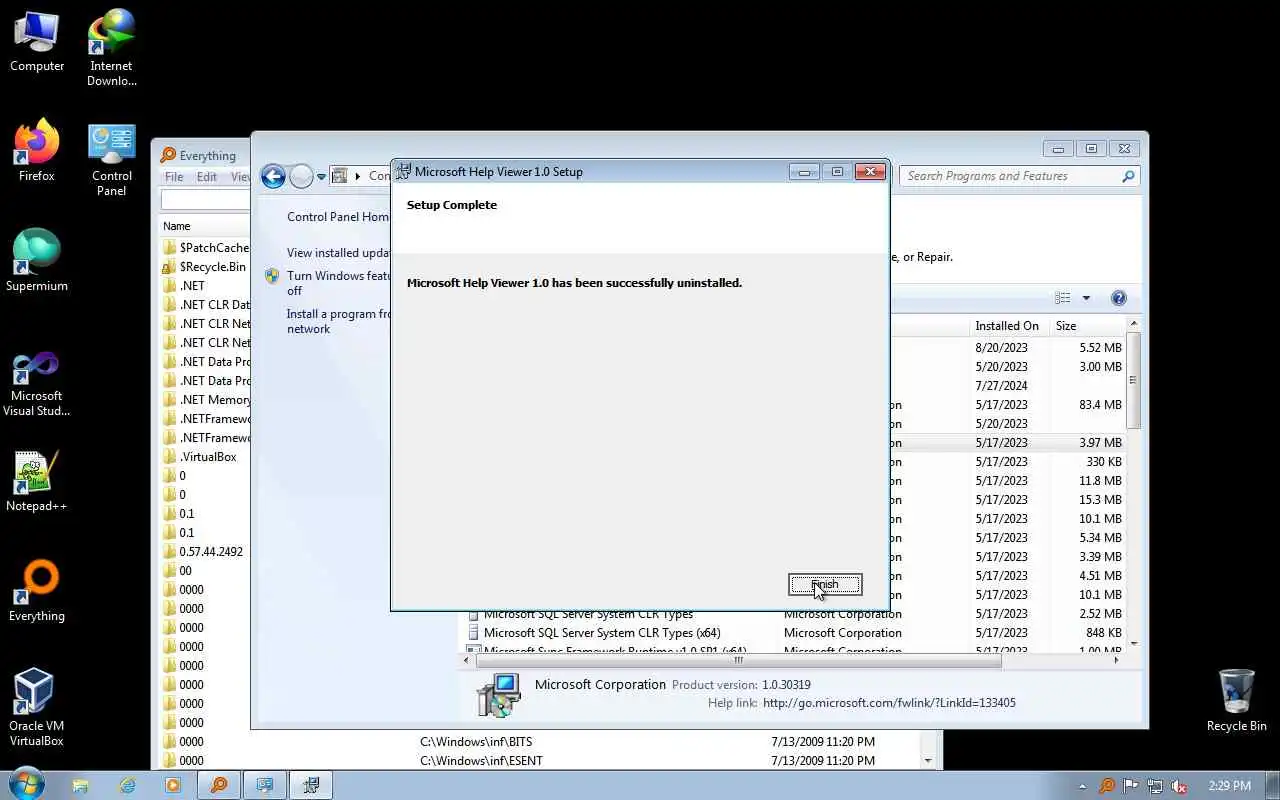1280x800 pixels.
Task: Select the program row installed on 8/20/2023
Action: 1007,348
